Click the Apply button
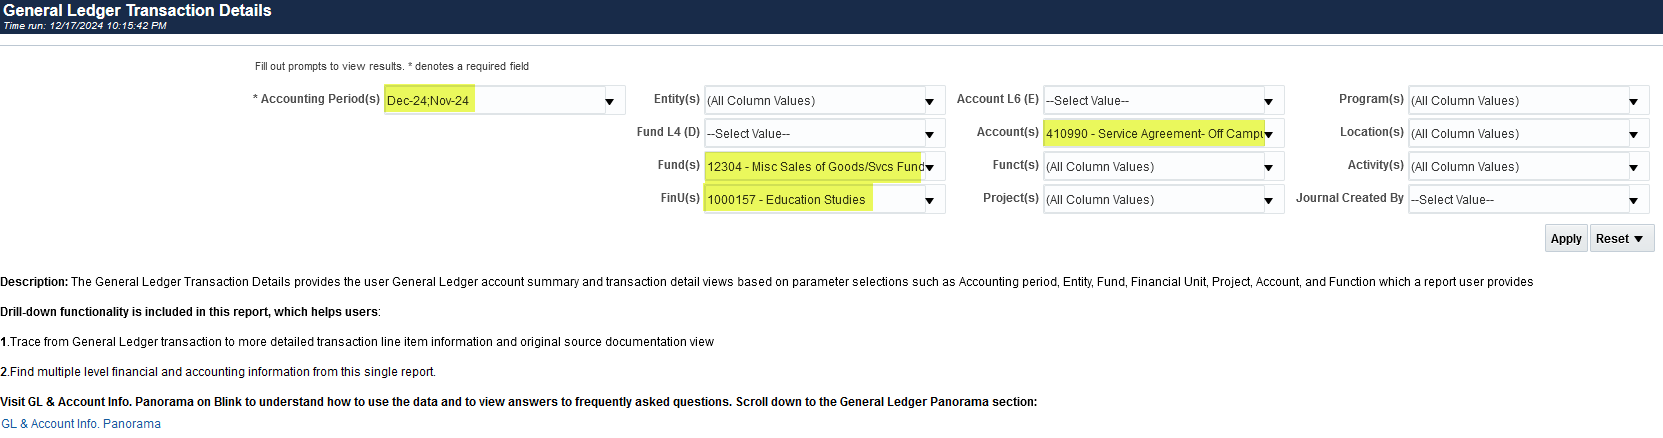Viewport: 1663px width, 438px height. [x=1565, y=238]
